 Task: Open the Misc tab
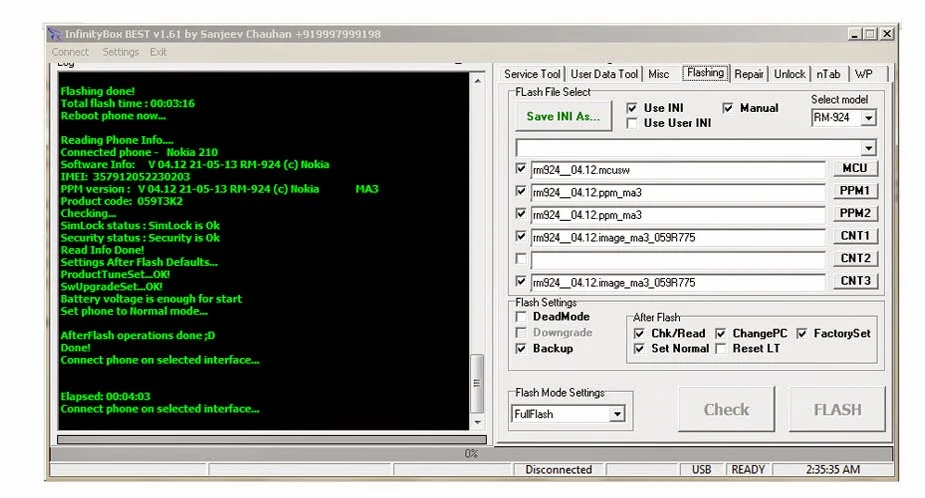click(658, 74)
